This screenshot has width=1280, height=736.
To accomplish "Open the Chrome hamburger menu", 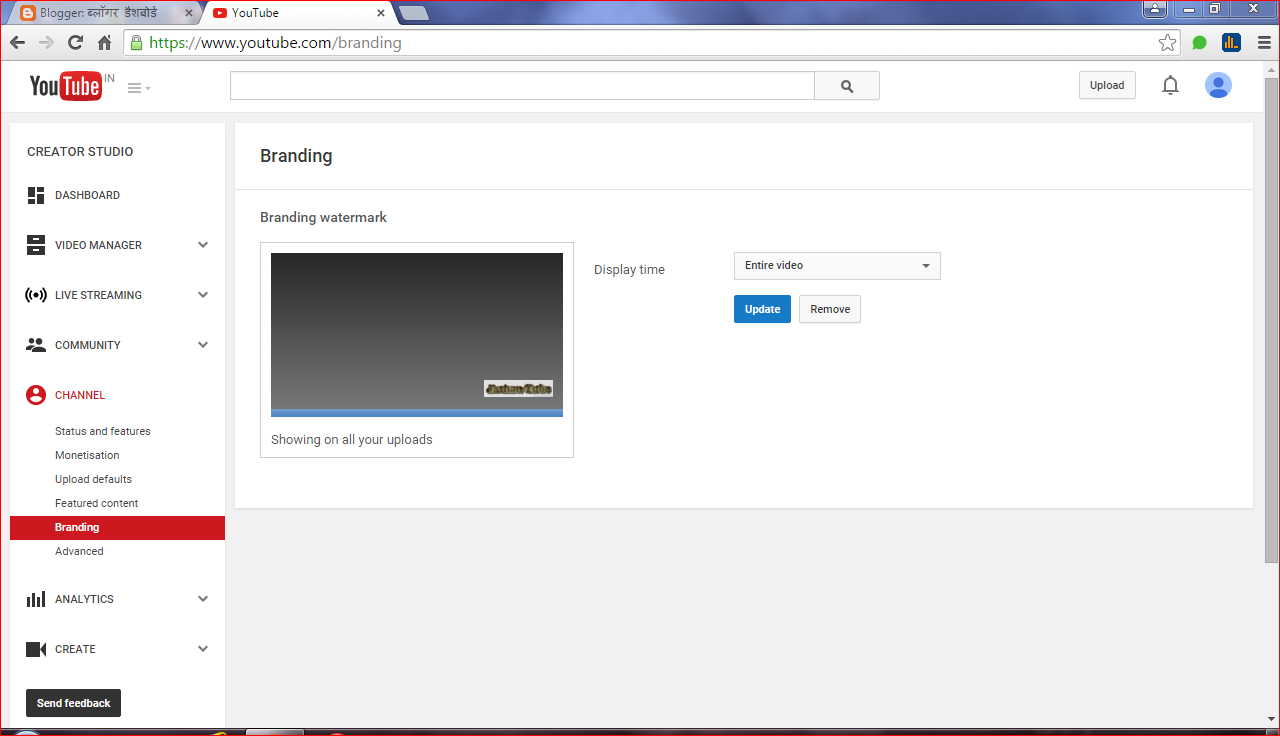I will 1264,43.
